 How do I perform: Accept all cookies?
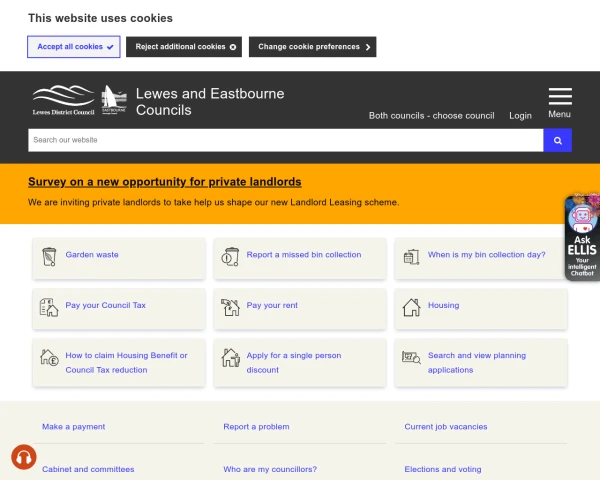click(x=74, y=47)
